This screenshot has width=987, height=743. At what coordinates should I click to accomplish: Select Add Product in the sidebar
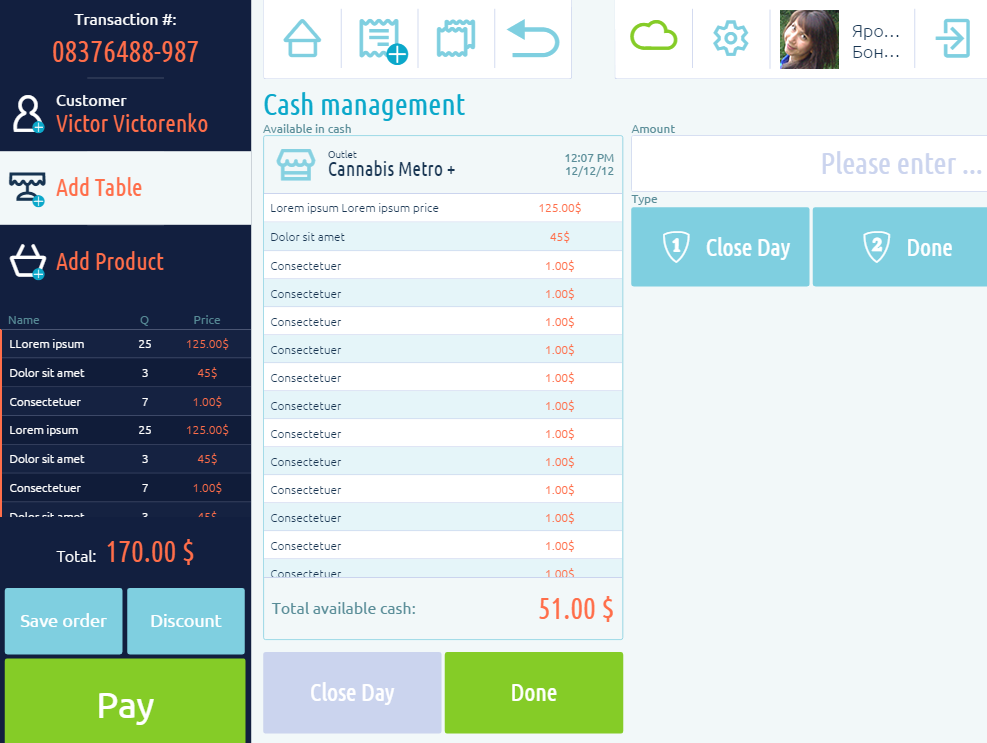(x=110, y=262)
